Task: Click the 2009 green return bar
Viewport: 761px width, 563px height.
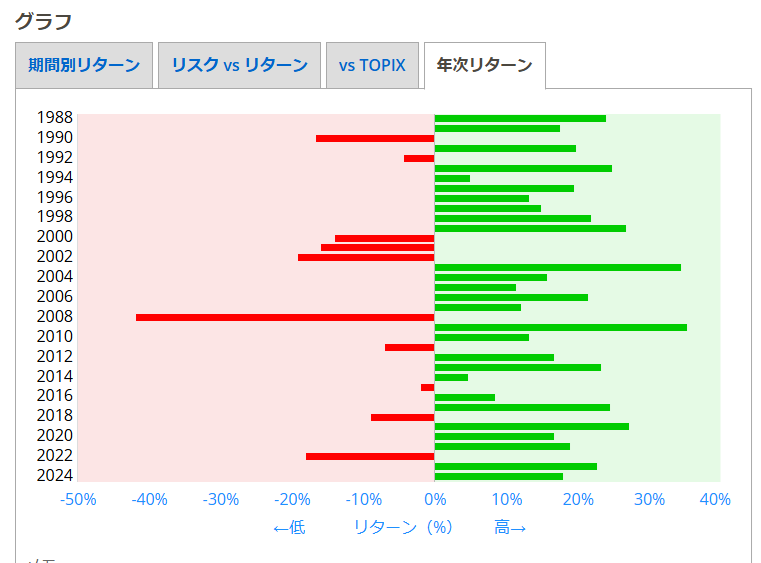Action: point(560,327)
